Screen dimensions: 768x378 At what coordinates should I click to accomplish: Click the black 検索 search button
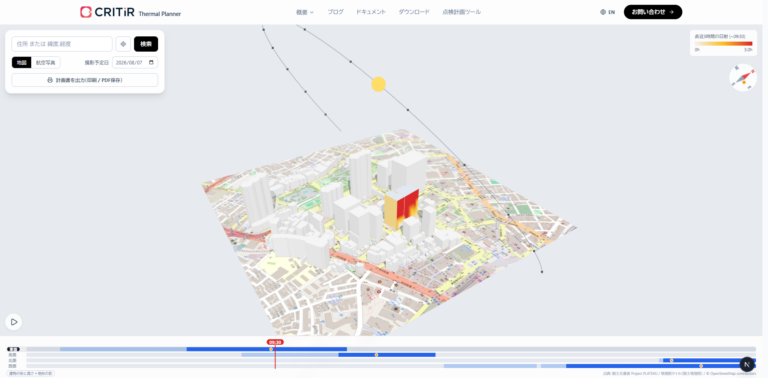146,44
